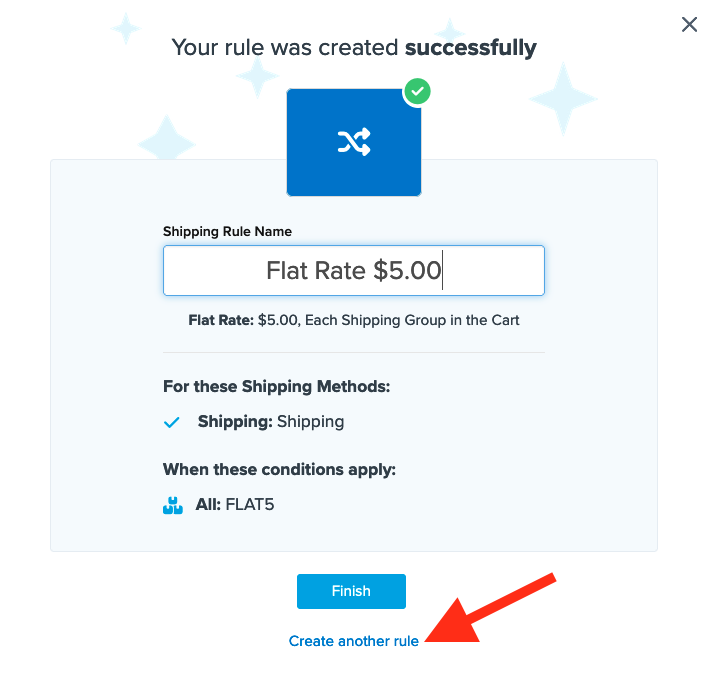Click the Flat Rate $5.00 summary line
This screenshot has height=691, width=704.
point(353,321)
